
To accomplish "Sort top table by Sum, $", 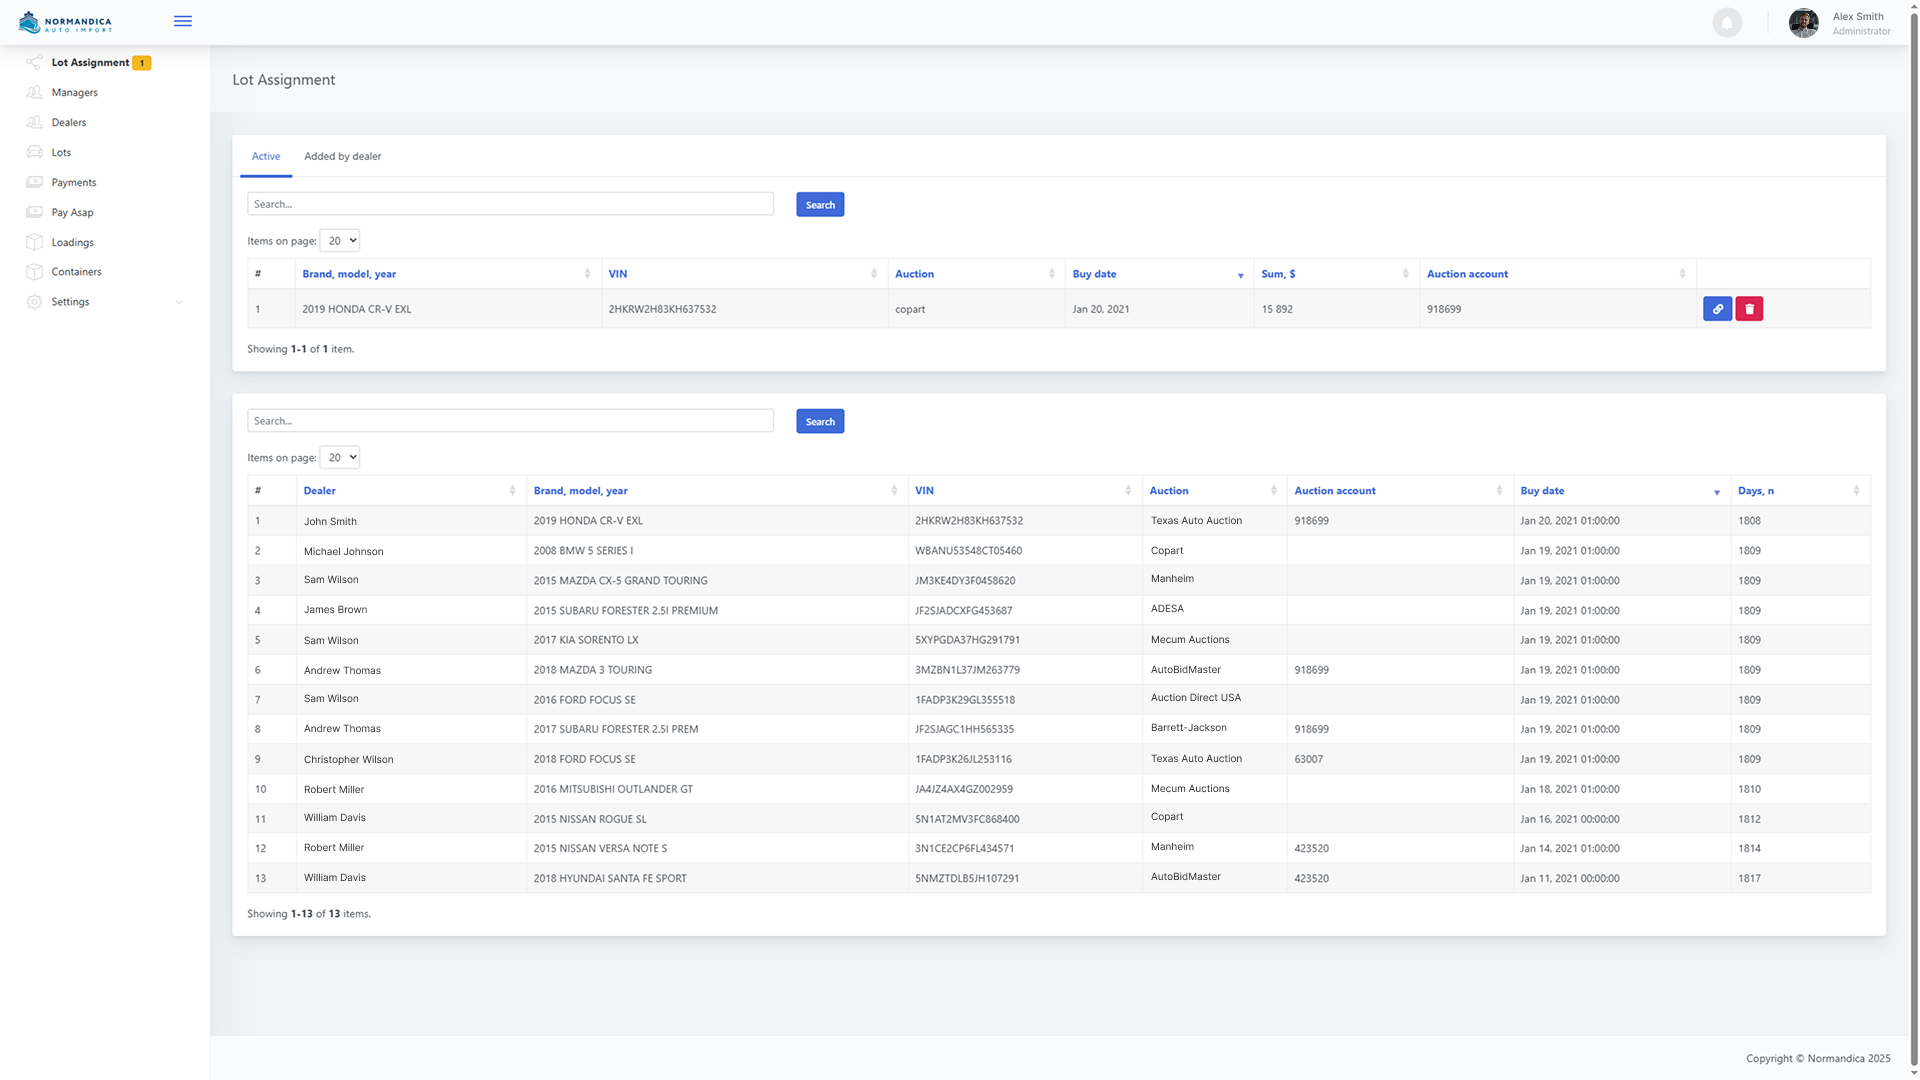I will (x=1278, y=274).
